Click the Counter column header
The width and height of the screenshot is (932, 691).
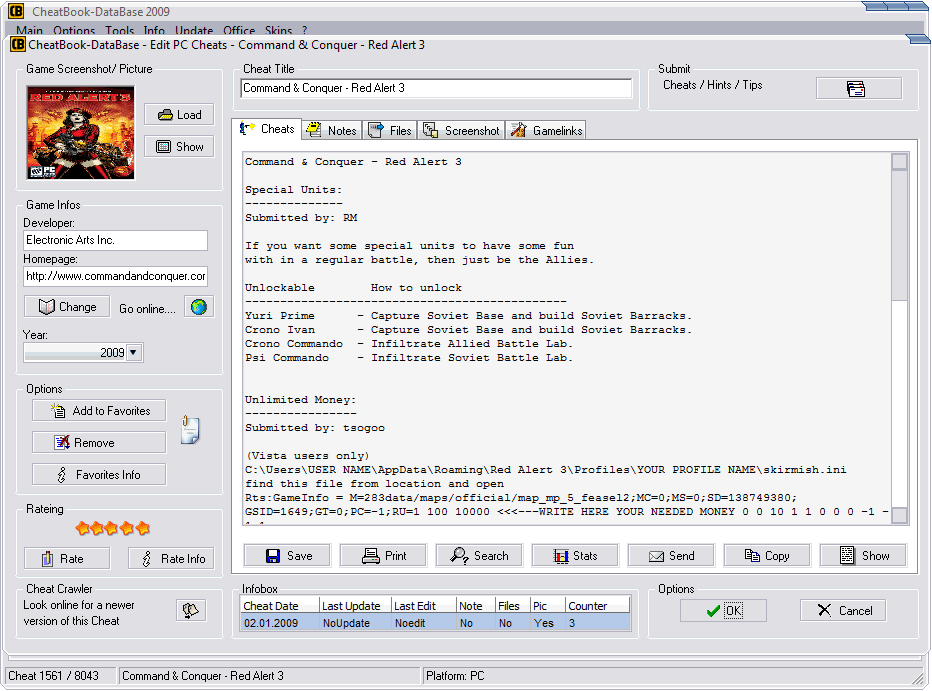(x=597, y=605)
